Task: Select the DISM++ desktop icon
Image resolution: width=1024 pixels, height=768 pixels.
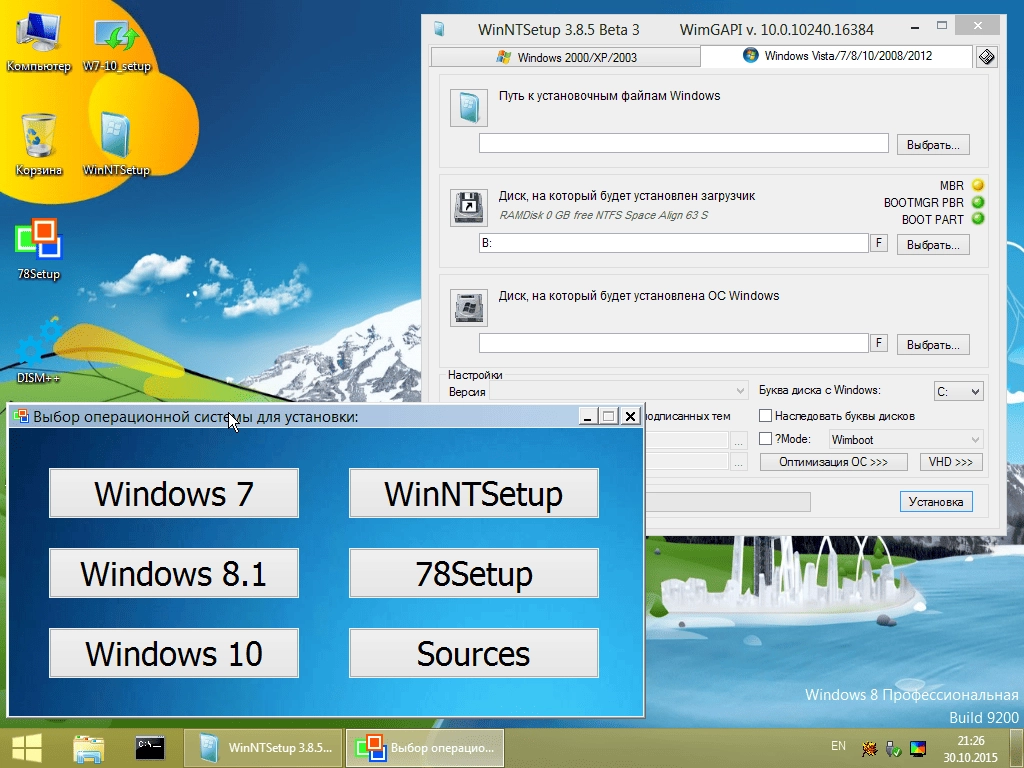Action: pos(38,351)
